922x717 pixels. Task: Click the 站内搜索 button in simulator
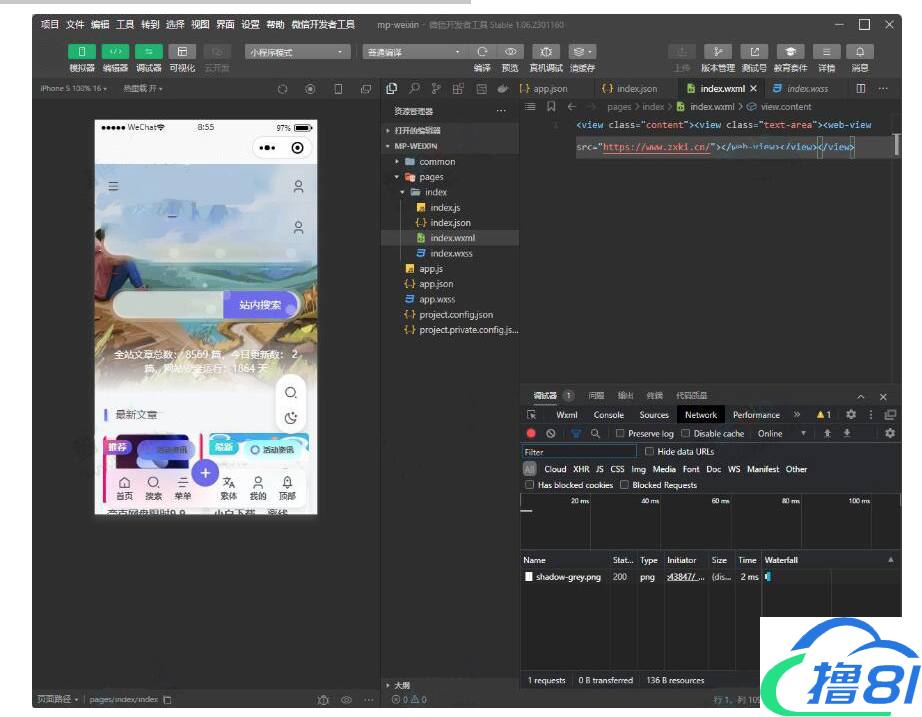(x=260, y=305)
